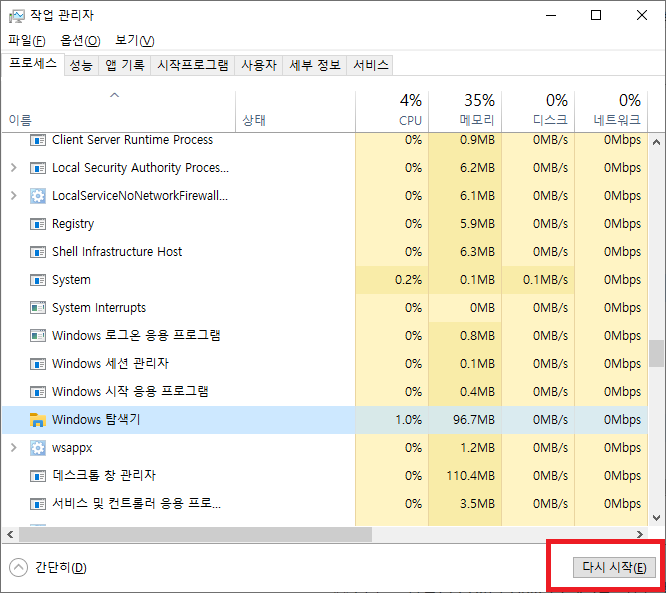
Task: Expand the Local Security Authority Process group
Action: click(14, 168)
